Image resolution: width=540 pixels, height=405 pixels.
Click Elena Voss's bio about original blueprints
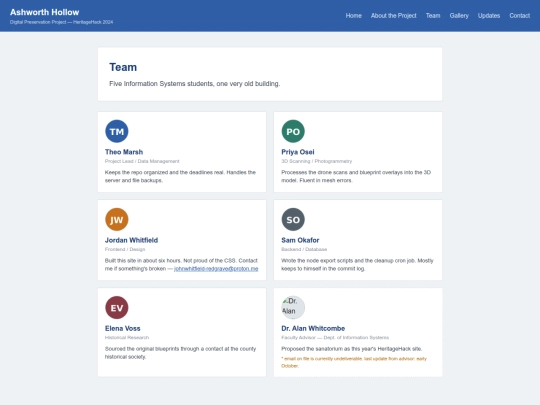(x=180, y=353)
